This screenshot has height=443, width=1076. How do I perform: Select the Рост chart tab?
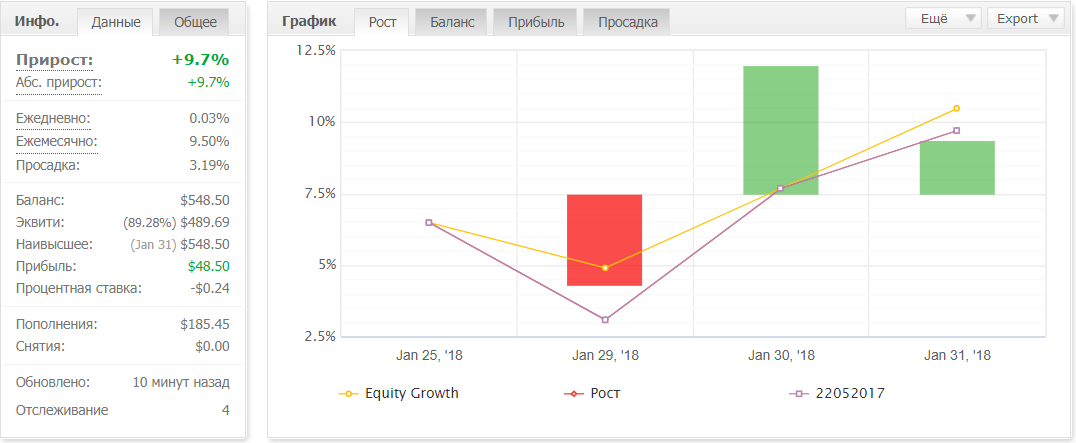tap(382, 22)
